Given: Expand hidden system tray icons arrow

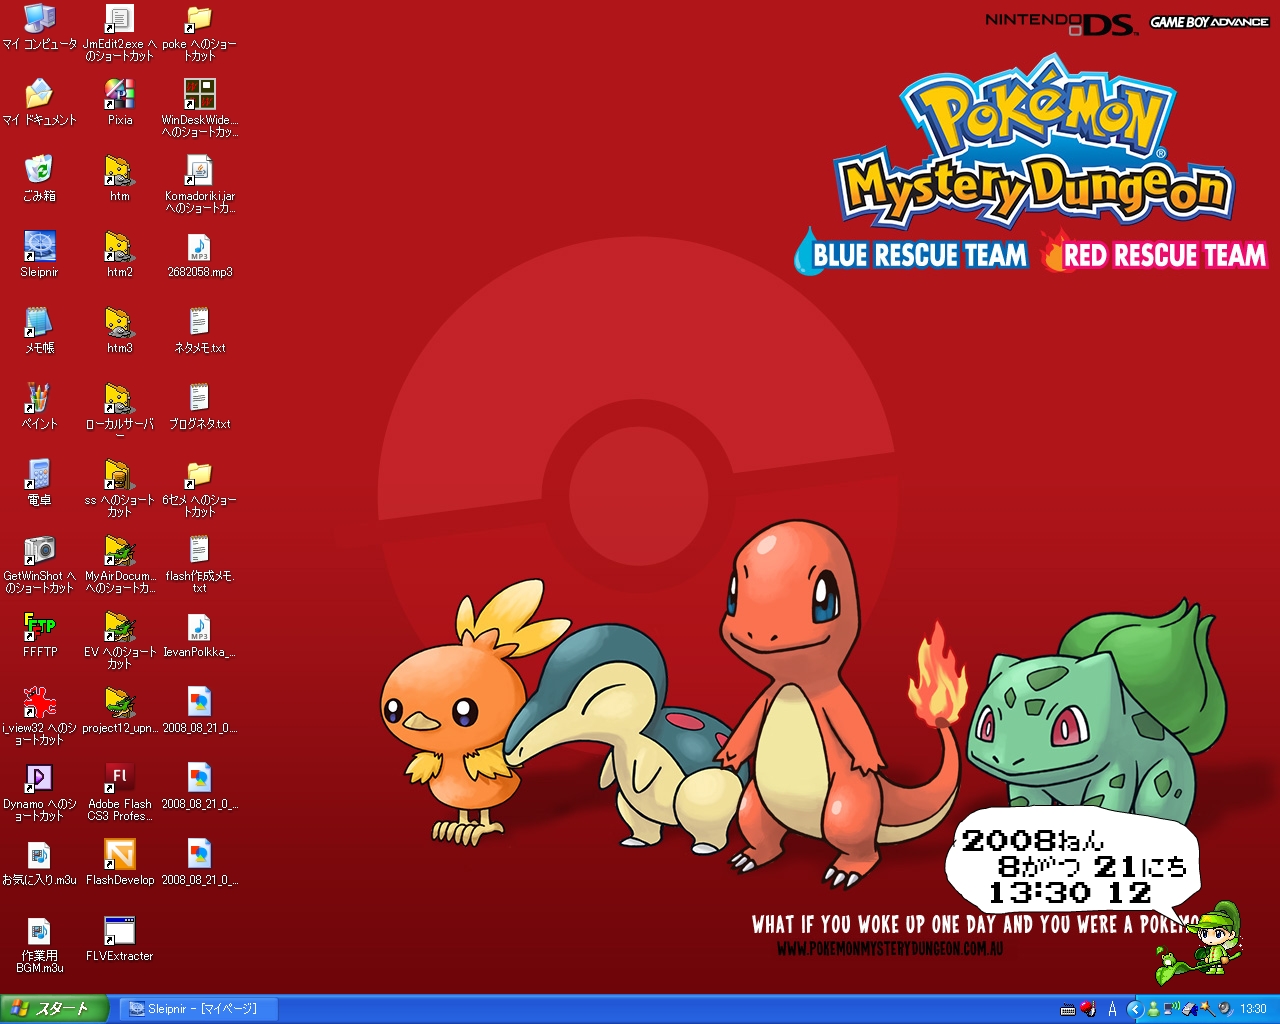Looking at the screenshot, I should click(1134, 1009).
